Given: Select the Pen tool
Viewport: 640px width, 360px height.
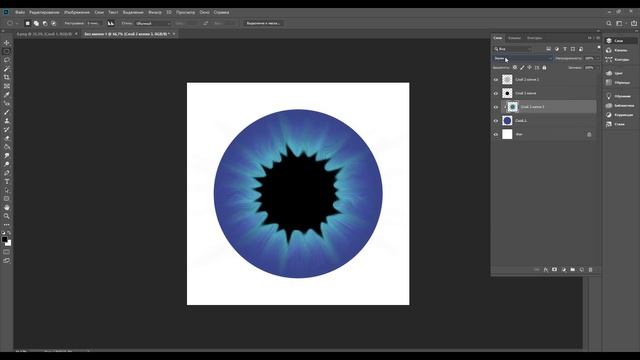Looking at the screenshot, I should point(7,173).
